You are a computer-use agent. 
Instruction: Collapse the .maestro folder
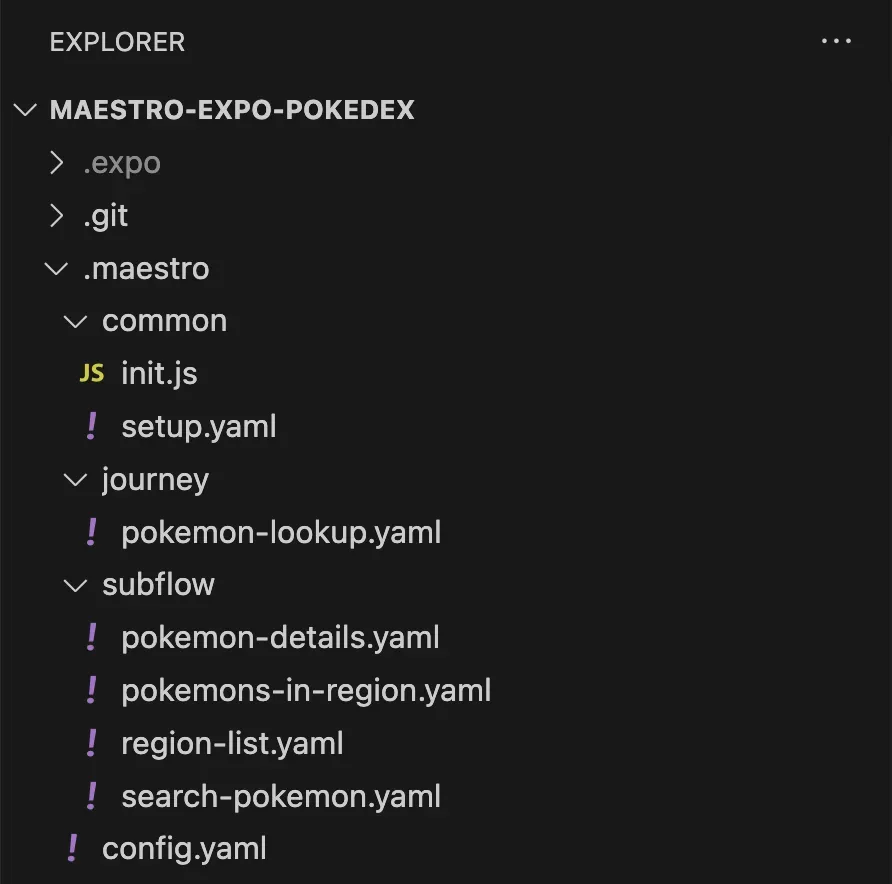click(x=58, y=269)
